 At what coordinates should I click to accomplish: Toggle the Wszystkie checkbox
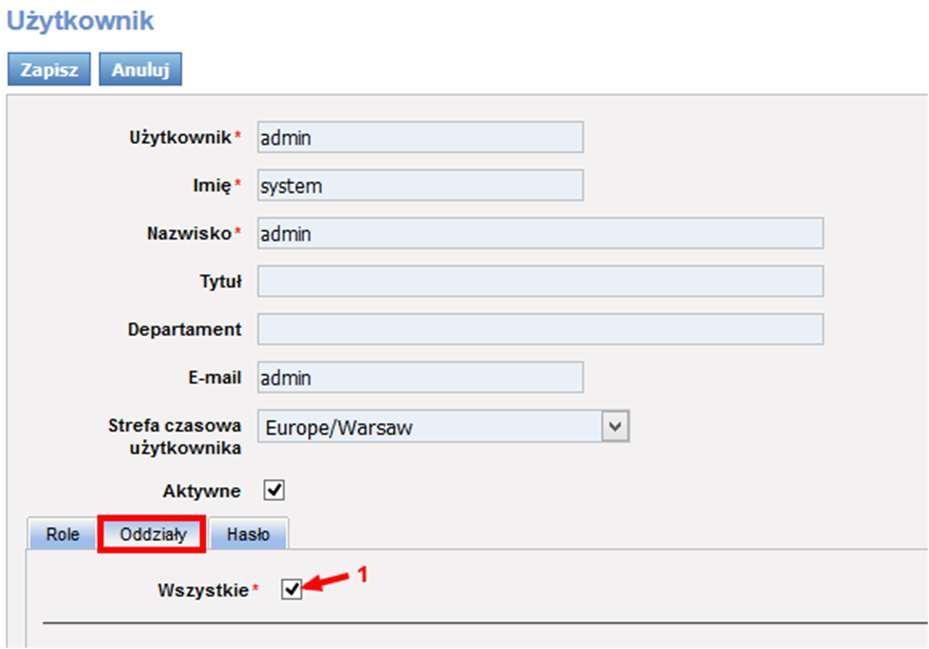coord(291,589)
